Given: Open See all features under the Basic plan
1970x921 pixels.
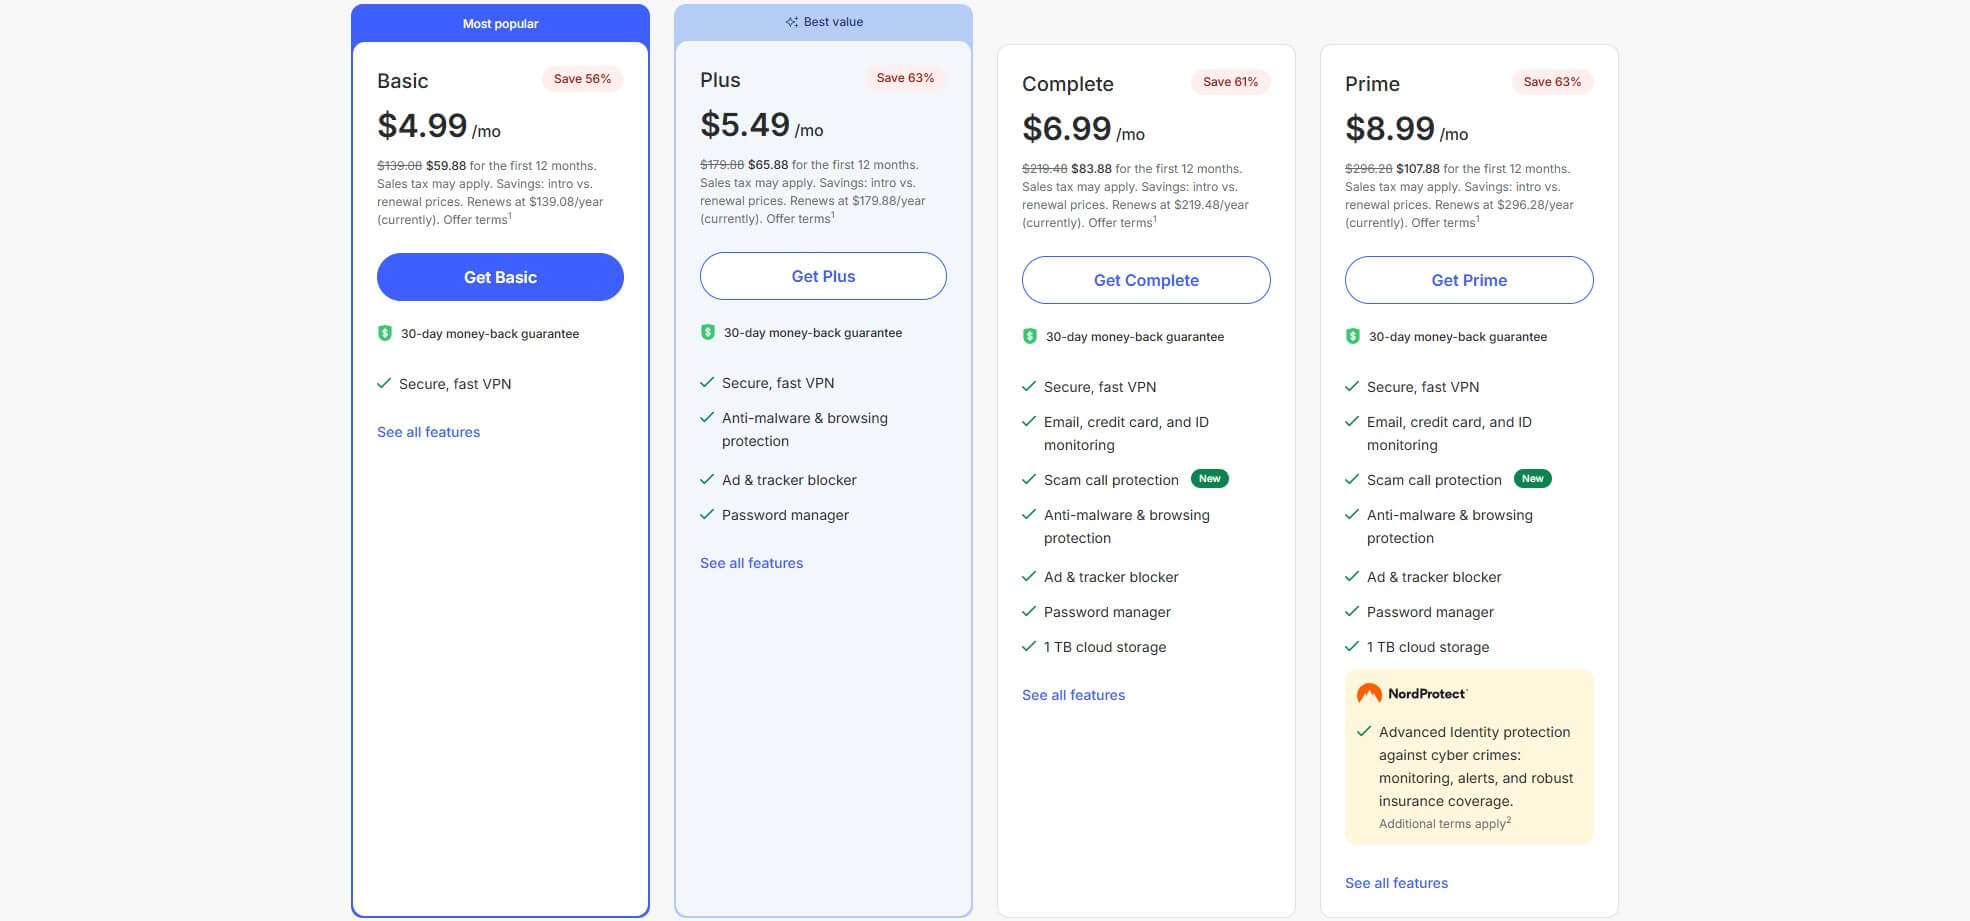Looking at the screenshot, I should (x=427, y=431).
